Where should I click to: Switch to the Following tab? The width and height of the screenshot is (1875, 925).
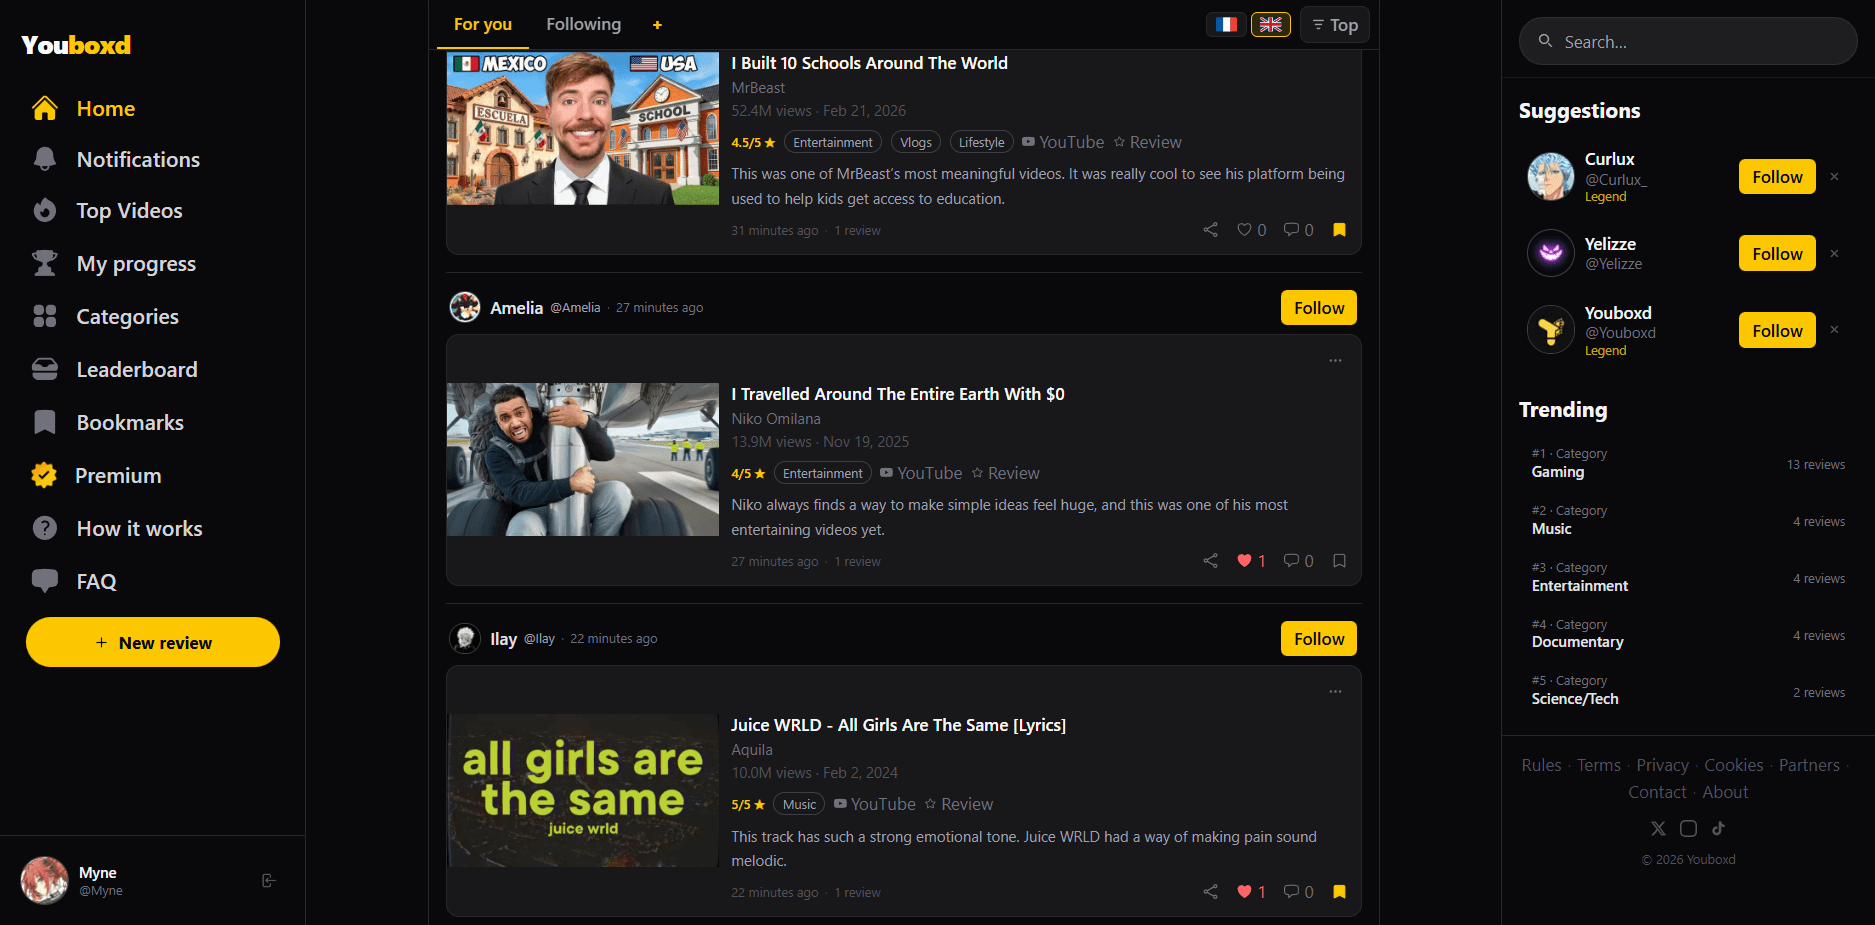coord(583,24)
